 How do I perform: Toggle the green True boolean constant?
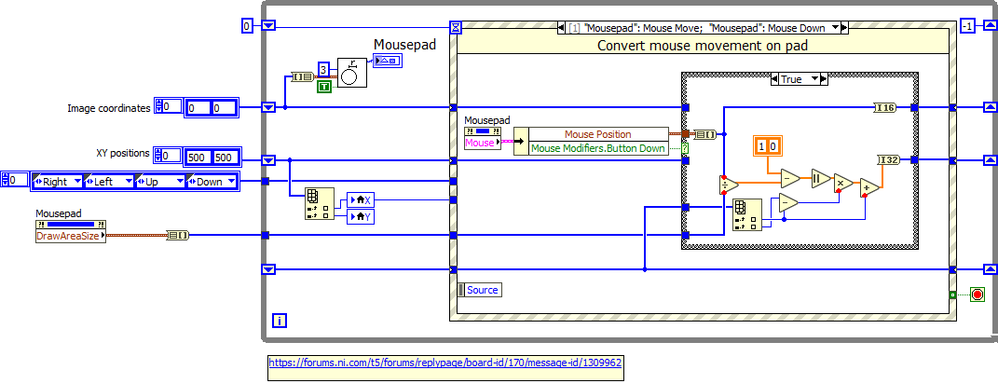324,86
